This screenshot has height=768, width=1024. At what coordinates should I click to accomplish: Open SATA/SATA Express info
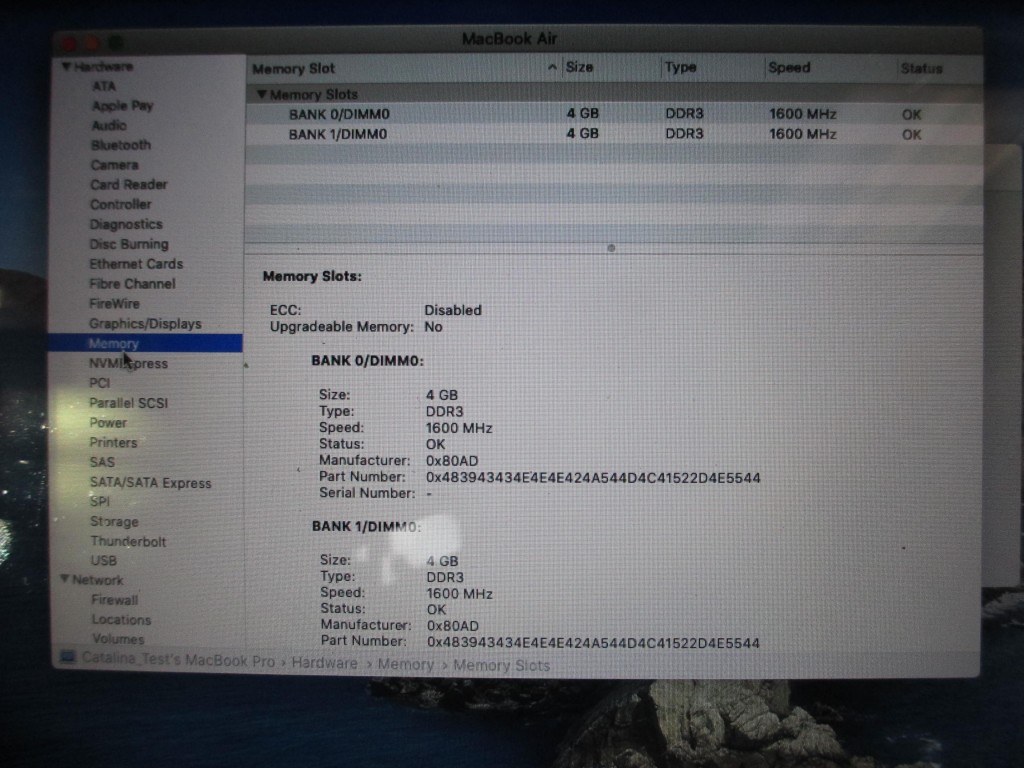(x=150, y=483)
